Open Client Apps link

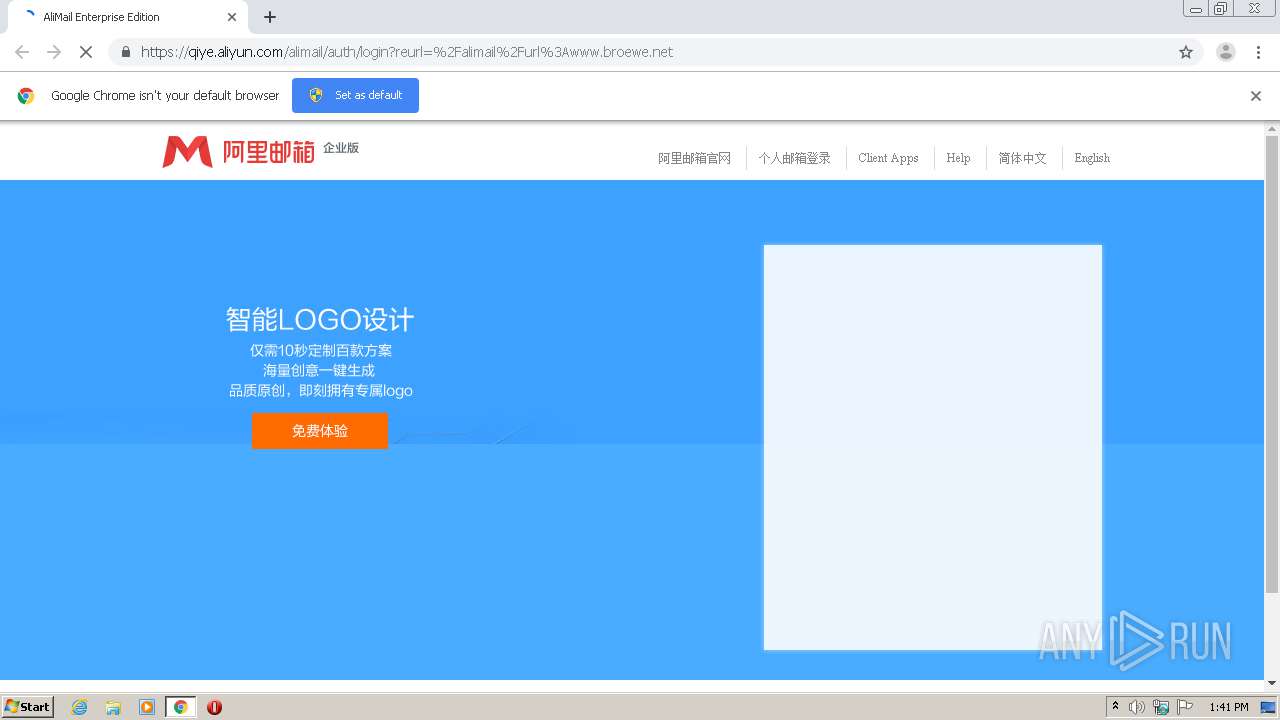tap(888, 158)
